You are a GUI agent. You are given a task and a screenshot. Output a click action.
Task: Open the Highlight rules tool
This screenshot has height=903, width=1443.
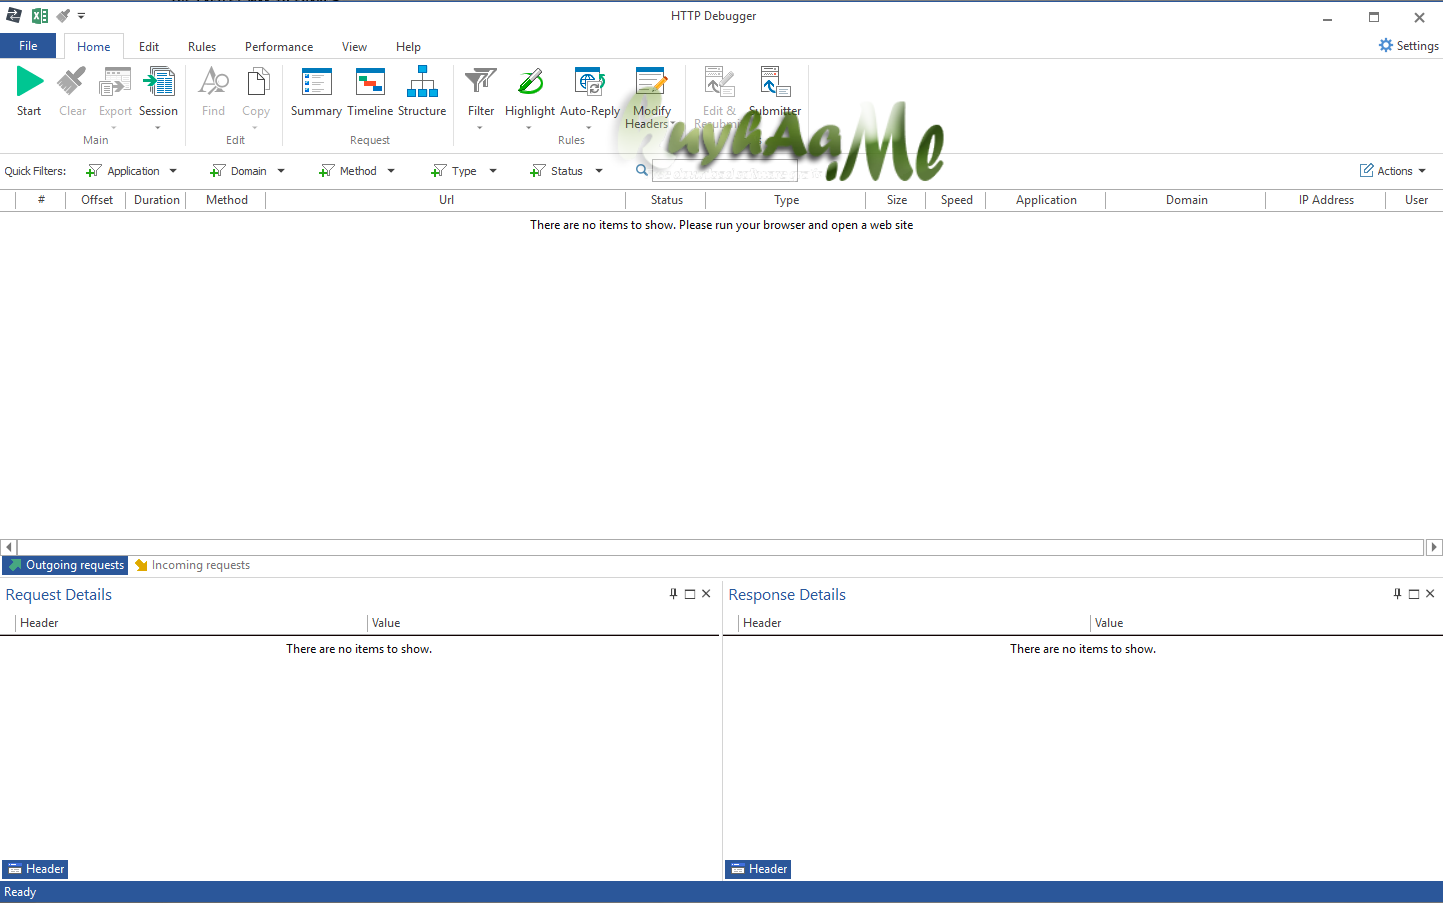(x=530, y=96)
